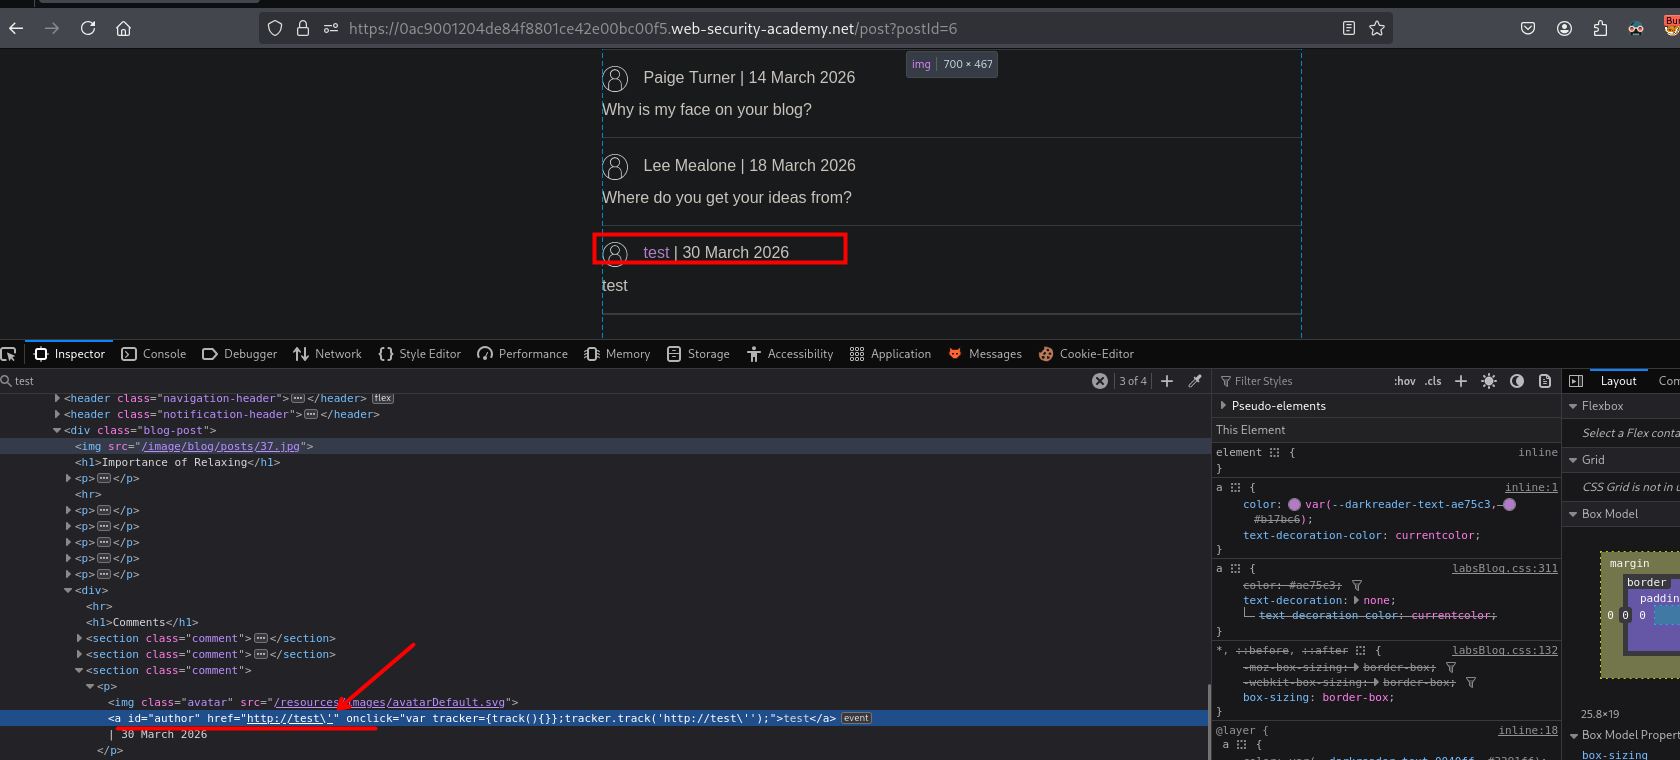Click the Filter Styles input field
1680x760 pixels.
1300,381
